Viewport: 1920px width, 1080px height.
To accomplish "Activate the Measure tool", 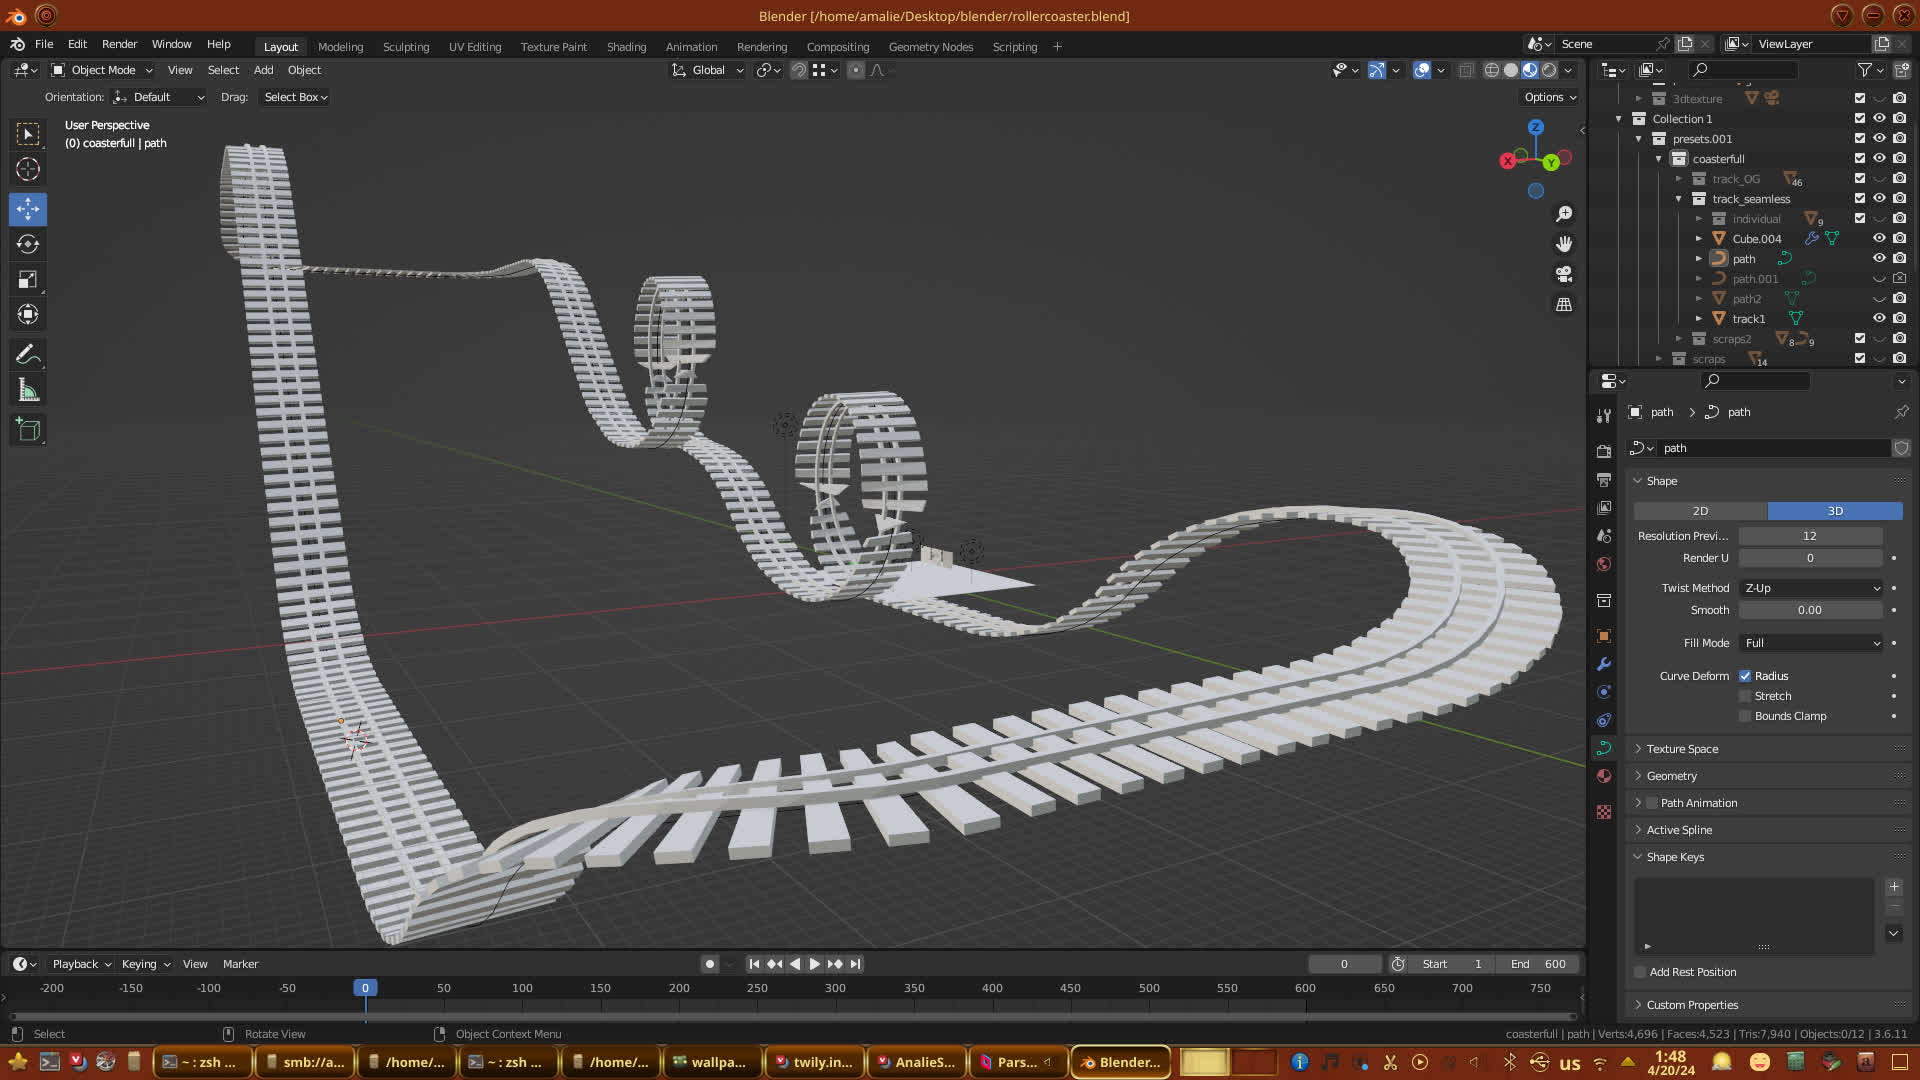I will pos(28,391).
